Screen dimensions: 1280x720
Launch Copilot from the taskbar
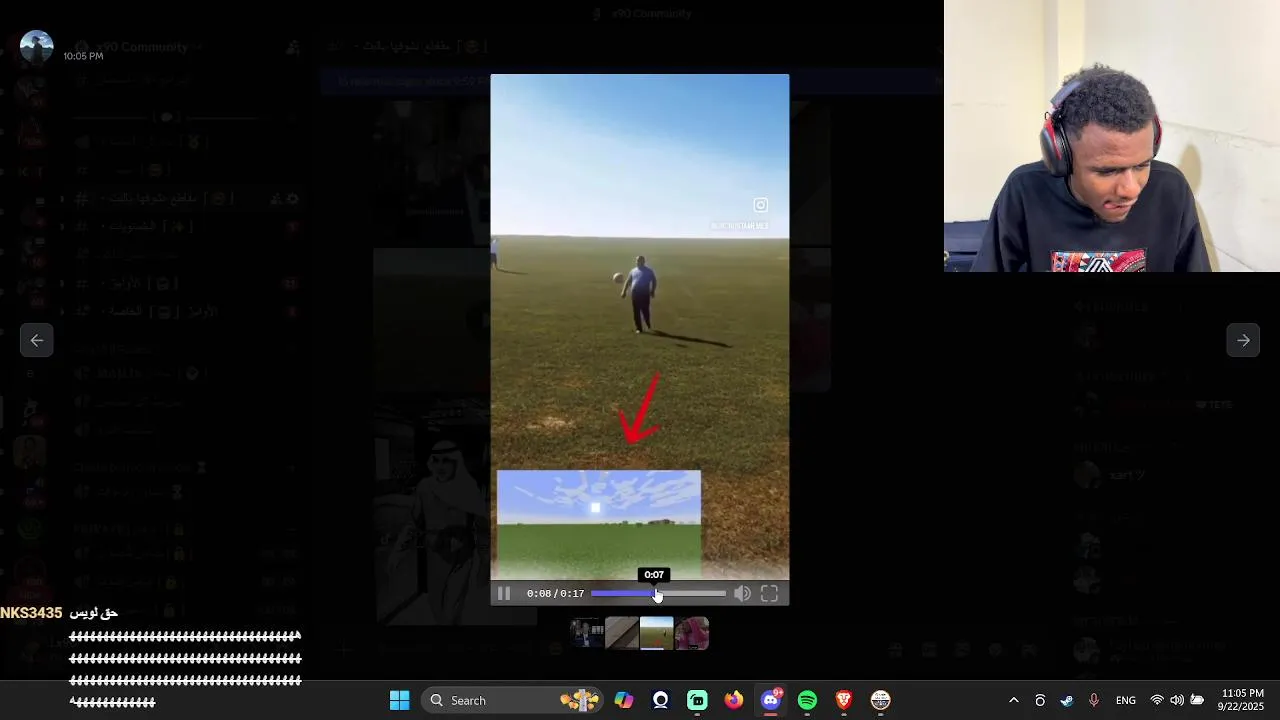click(624, 700)
